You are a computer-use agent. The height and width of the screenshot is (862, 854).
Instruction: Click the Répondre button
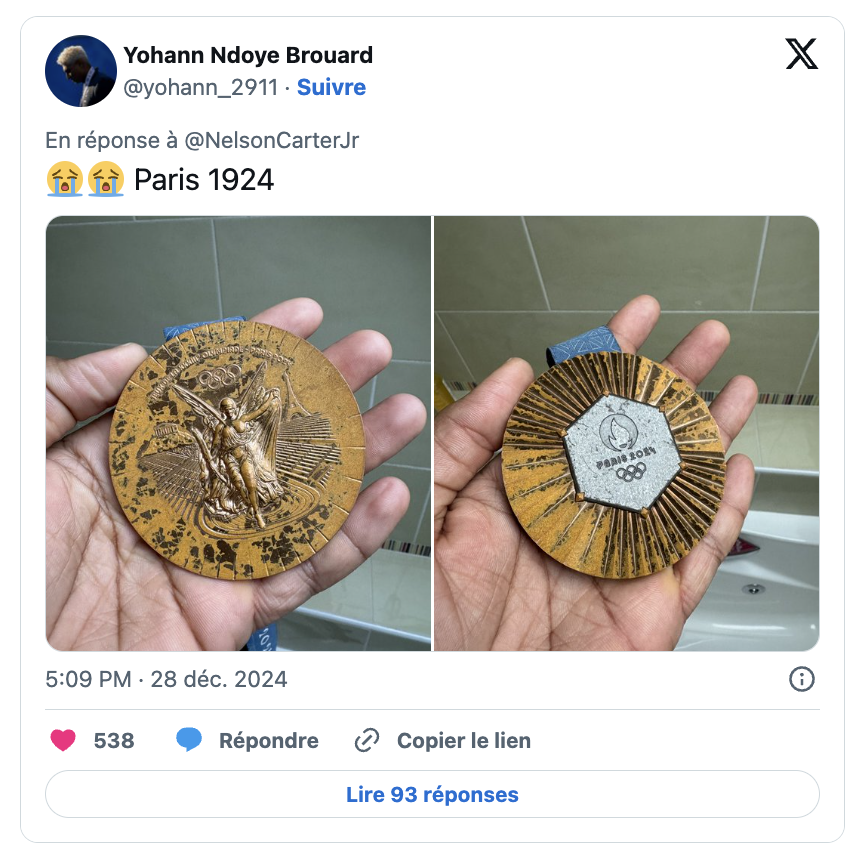[268, 741]
